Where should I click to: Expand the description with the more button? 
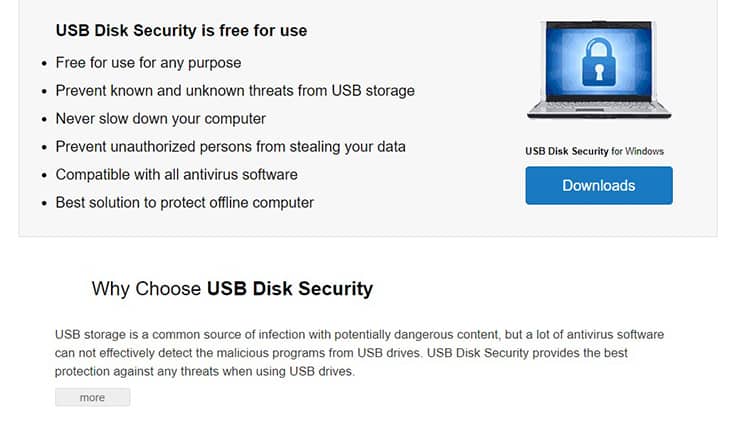tap(92, 397)
